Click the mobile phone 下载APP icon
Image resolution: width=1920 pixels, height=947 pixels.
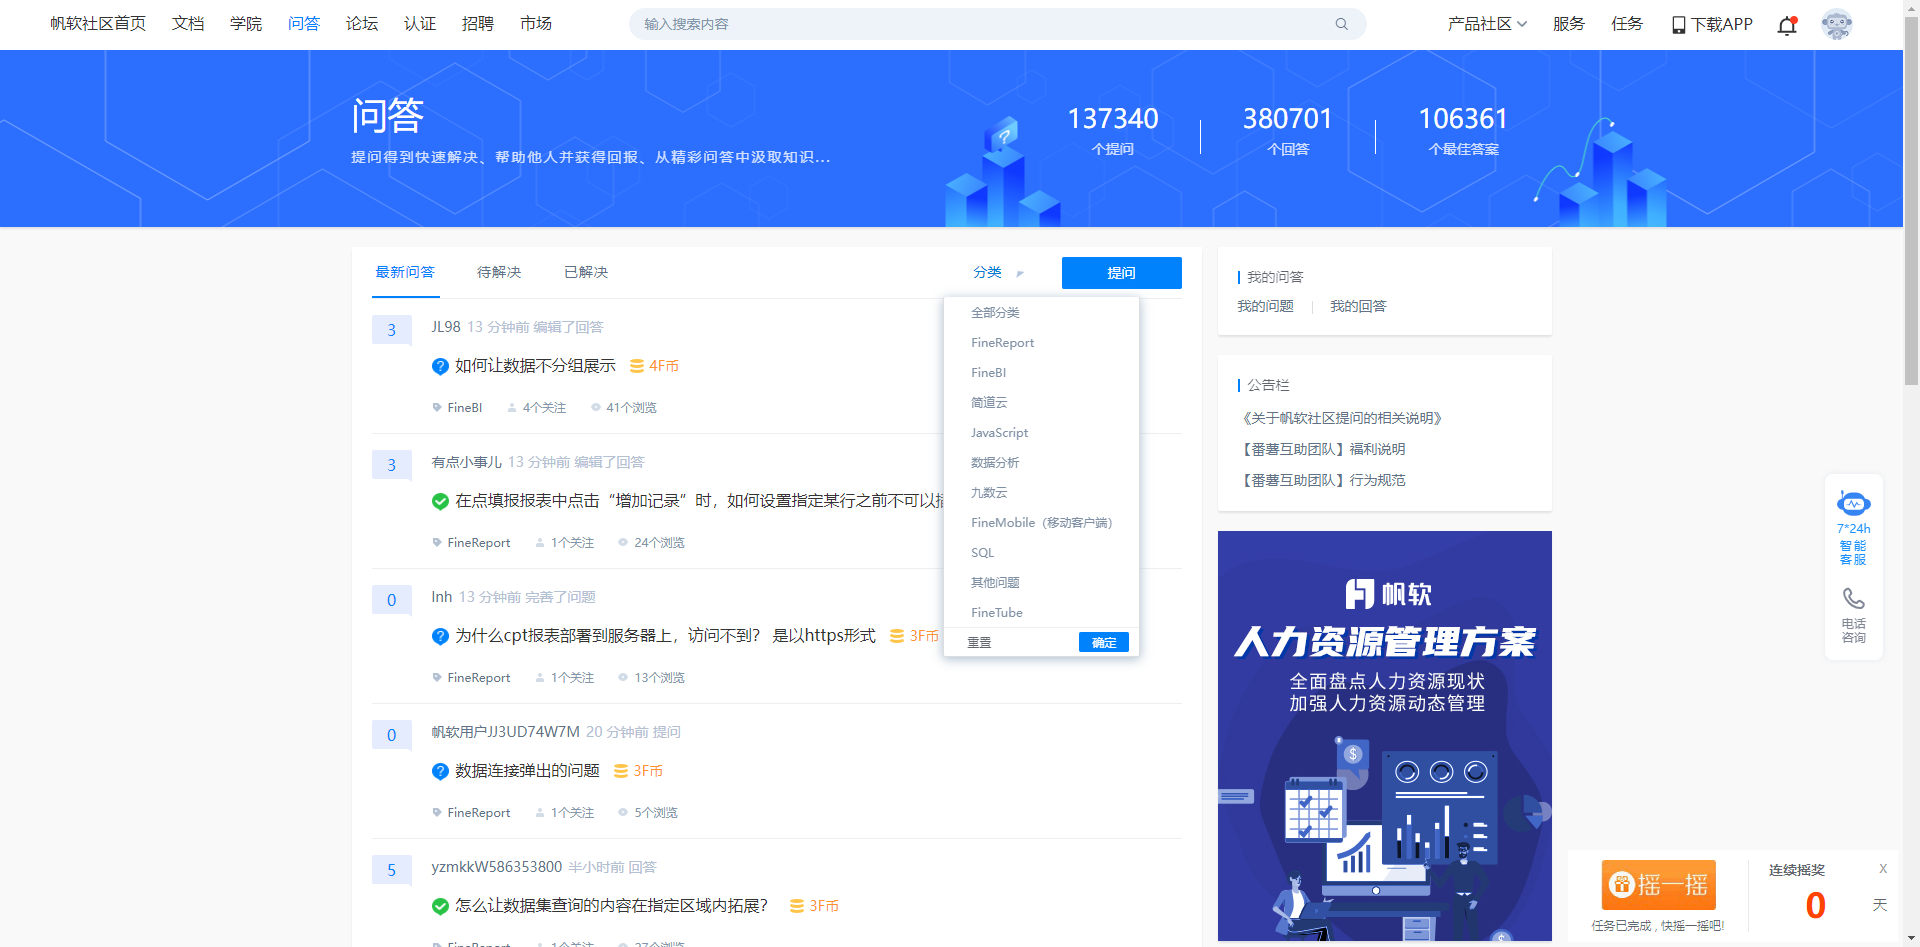(x=1678, y=25)
